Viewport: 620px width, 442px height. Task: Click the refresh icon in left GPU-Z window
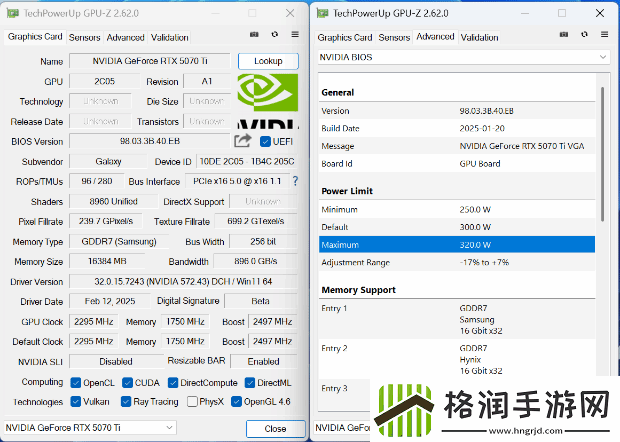(x=274, y=34)
